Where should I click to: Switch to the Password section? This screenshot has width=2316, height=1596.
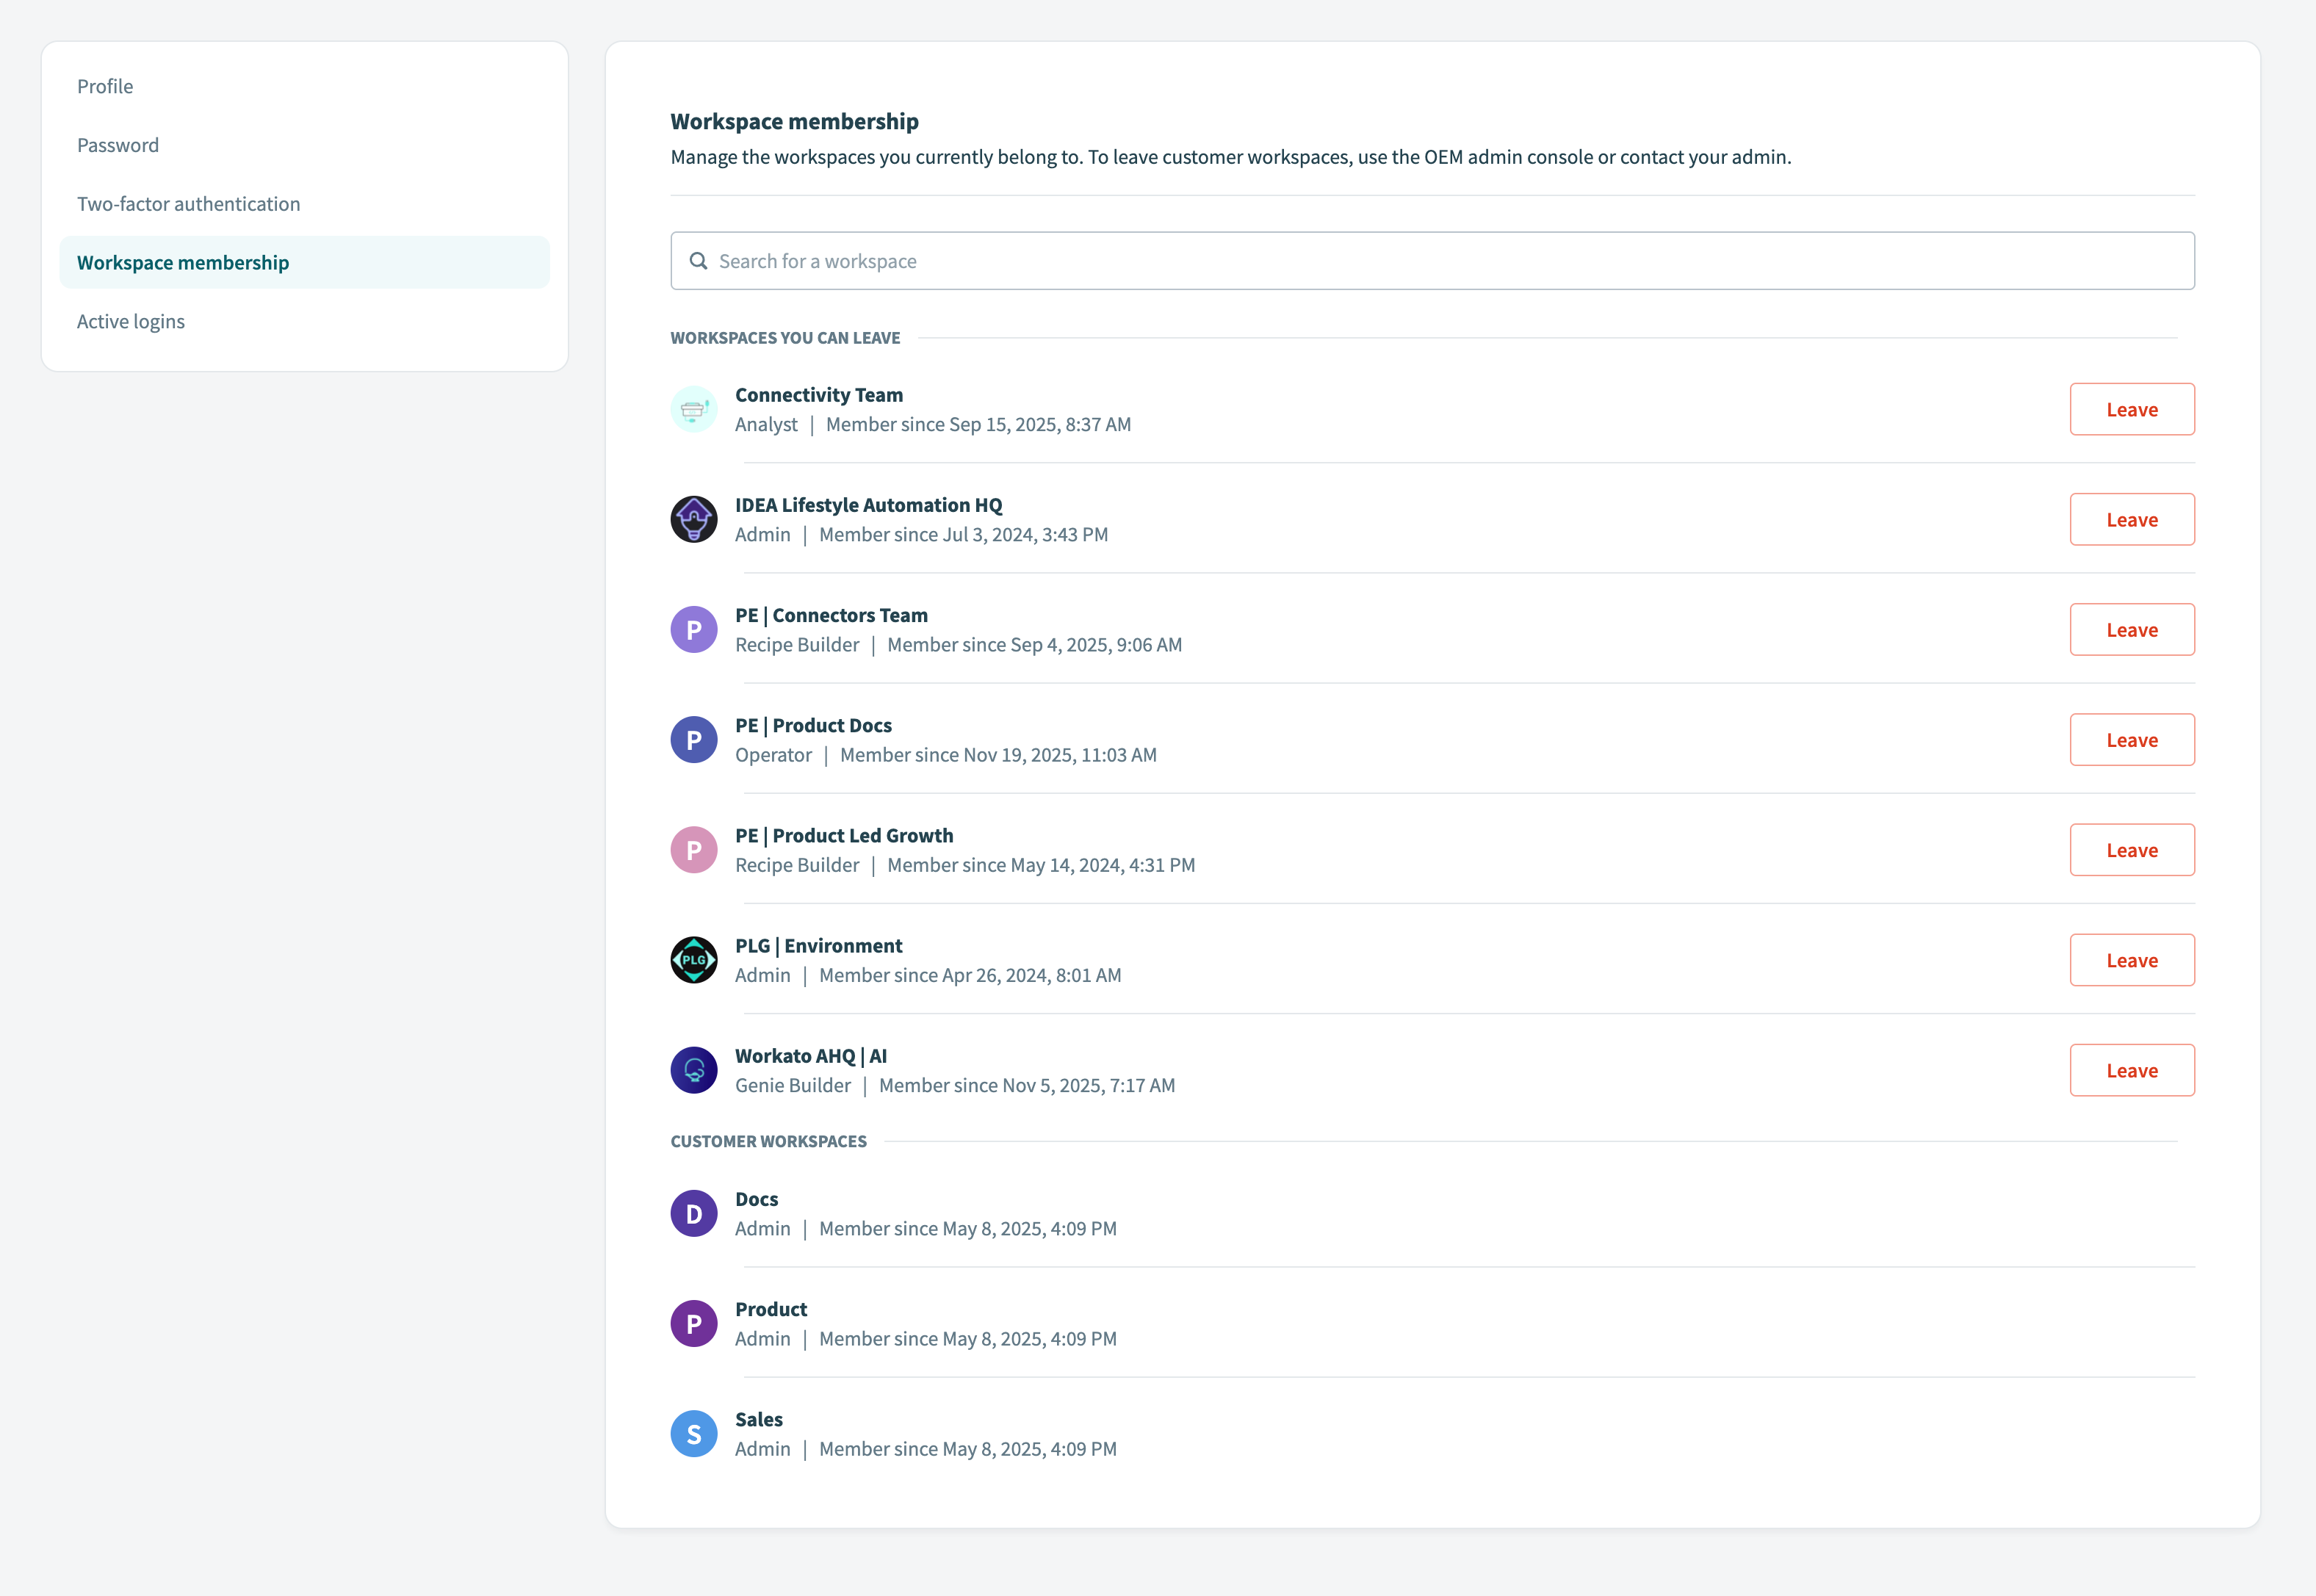click(117, 144)
